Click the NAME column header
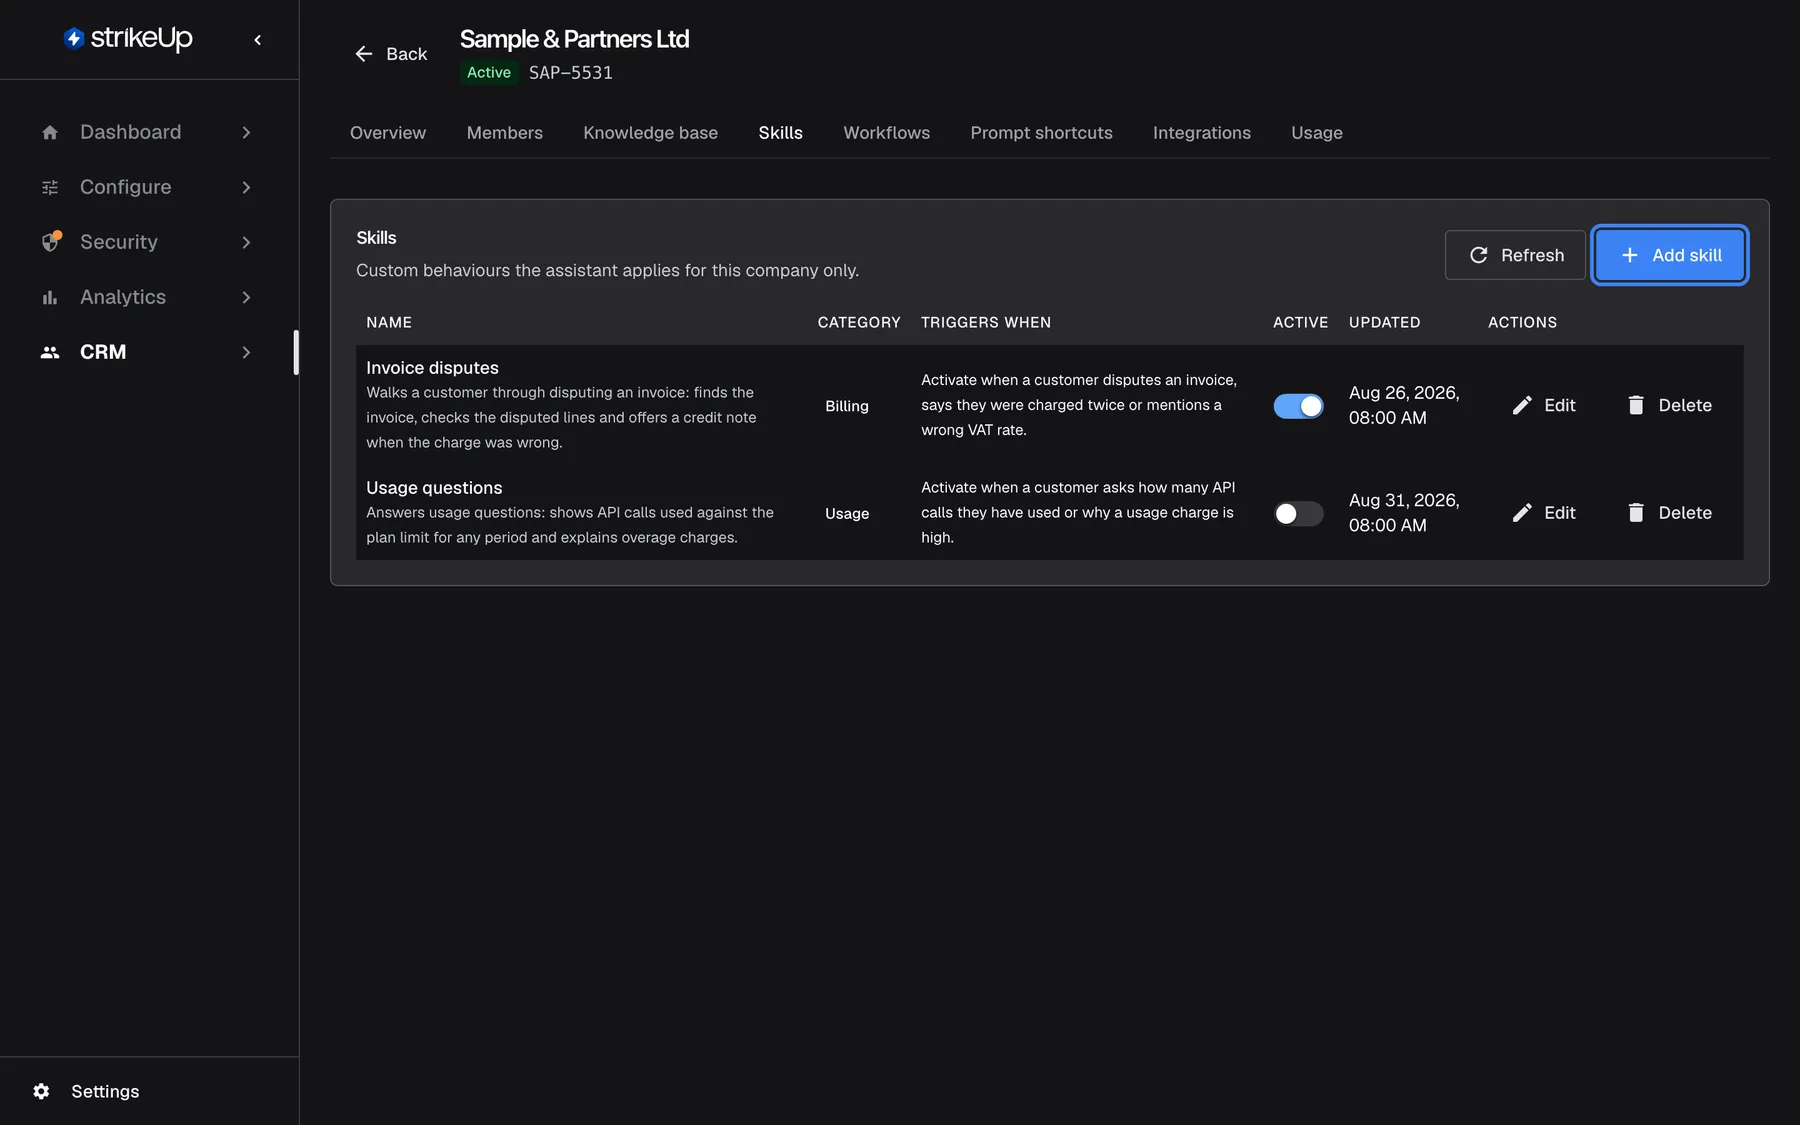 click(389, 322)
